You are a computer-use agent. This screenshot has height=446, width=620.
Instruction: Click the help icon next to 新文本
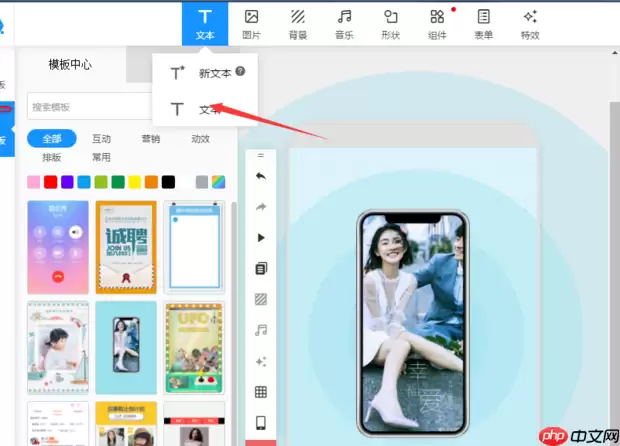point(240,71)
